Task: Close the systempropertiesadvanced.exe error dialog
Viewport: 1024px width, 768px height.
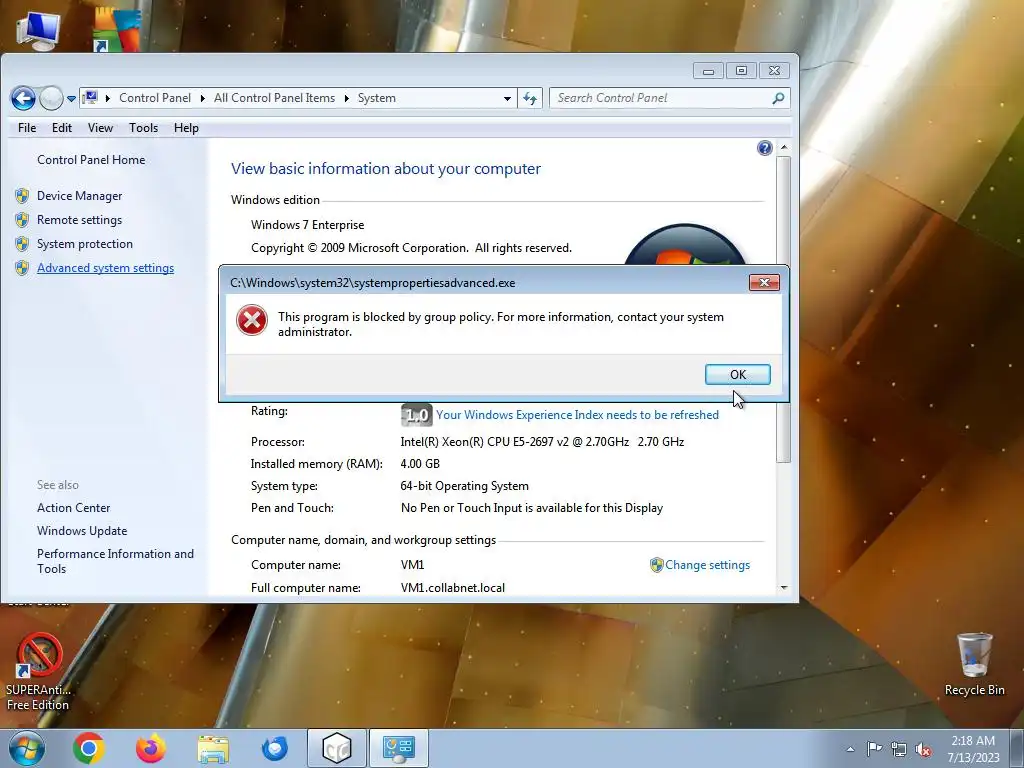Action: point(764,282)
